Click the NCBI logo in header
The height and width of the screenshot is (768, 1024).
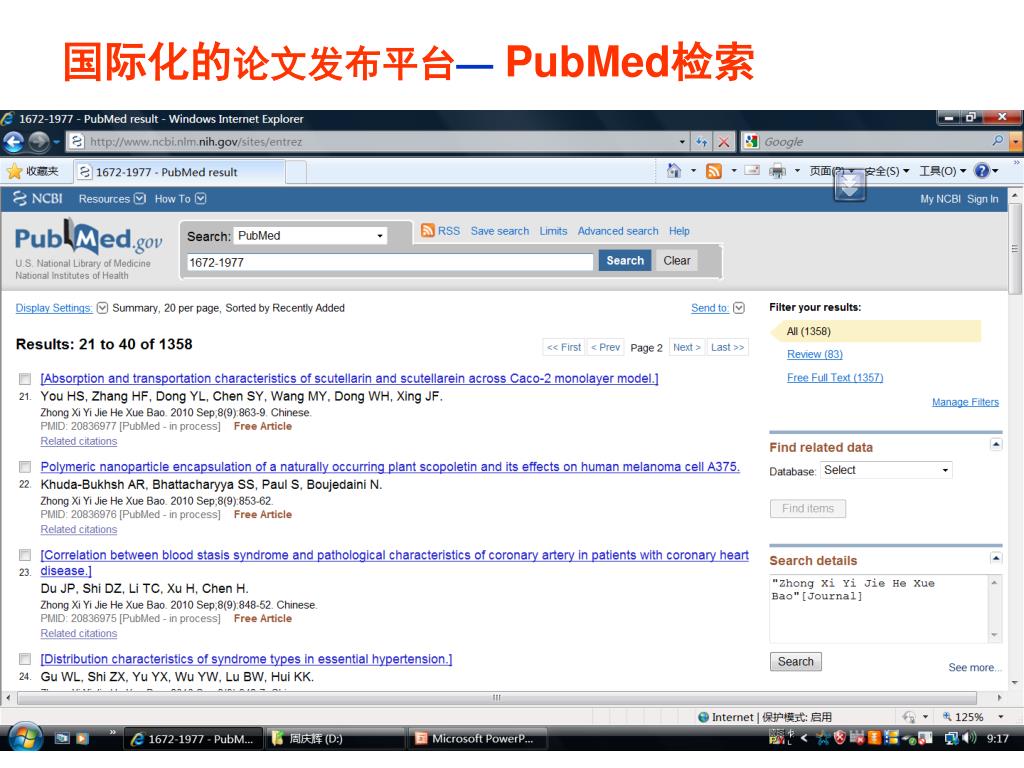[x=38, y=199]
